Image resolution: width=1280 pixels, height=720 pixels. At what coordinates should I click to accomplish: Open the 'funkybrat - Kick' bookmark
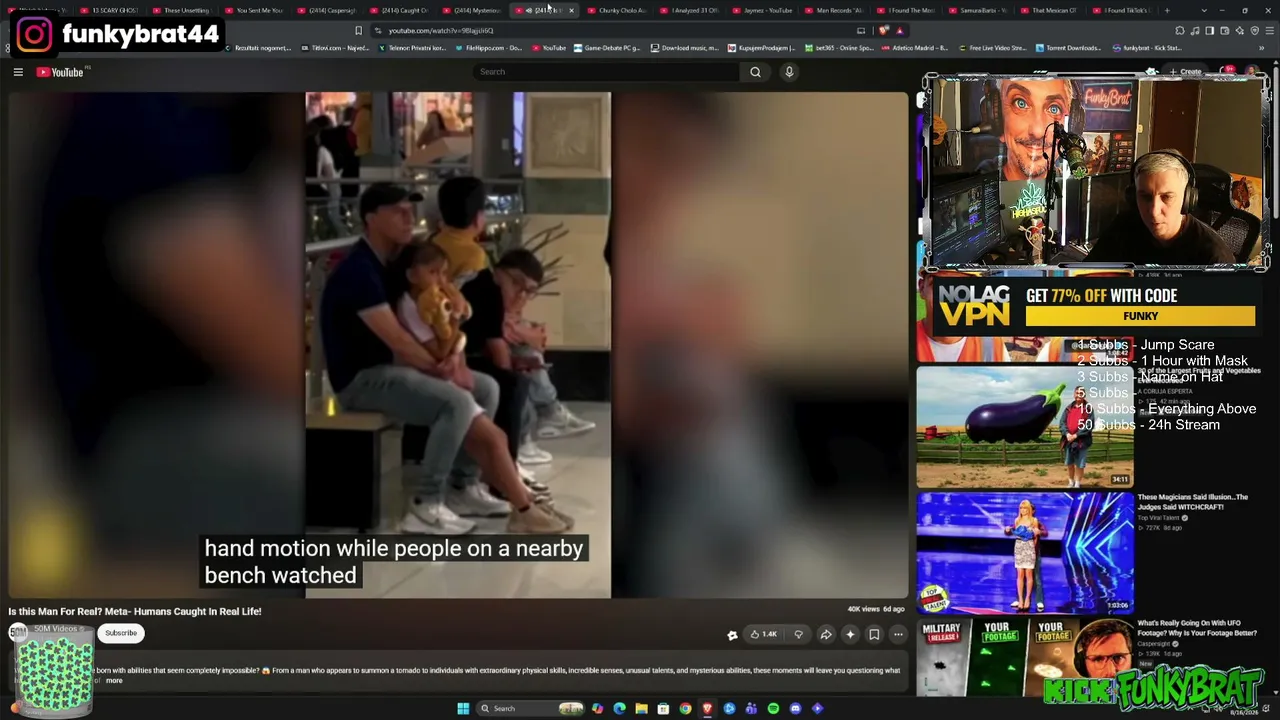(1147, 48)
